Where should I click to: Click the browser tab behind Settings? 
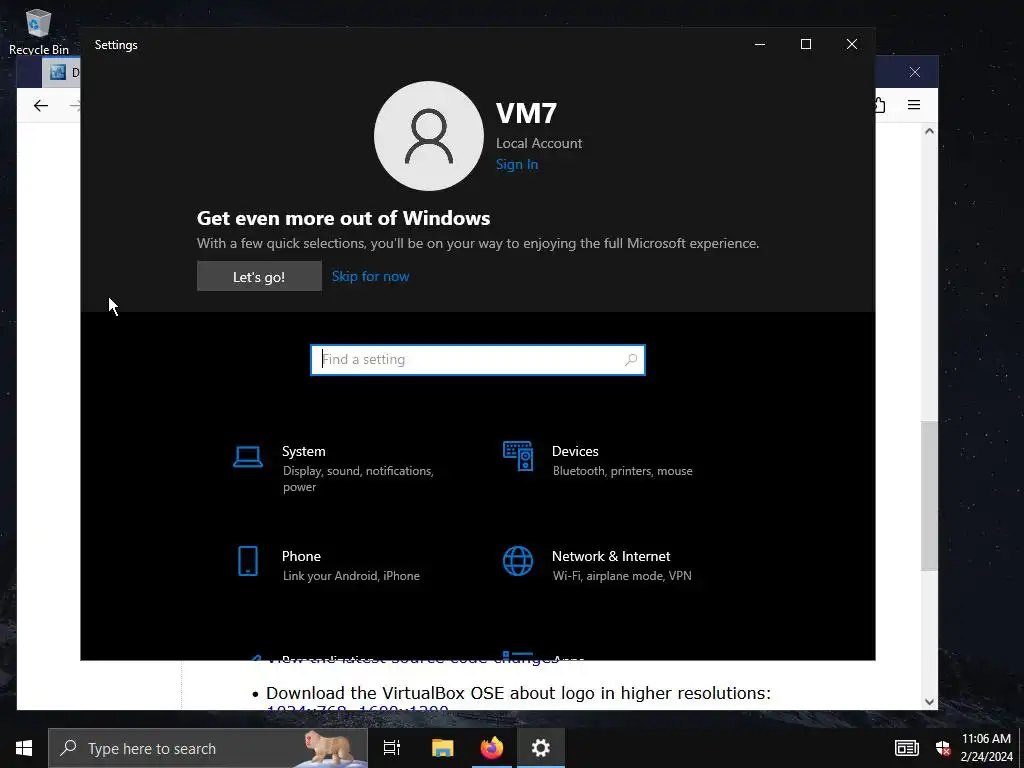click(x=62, y=72)
